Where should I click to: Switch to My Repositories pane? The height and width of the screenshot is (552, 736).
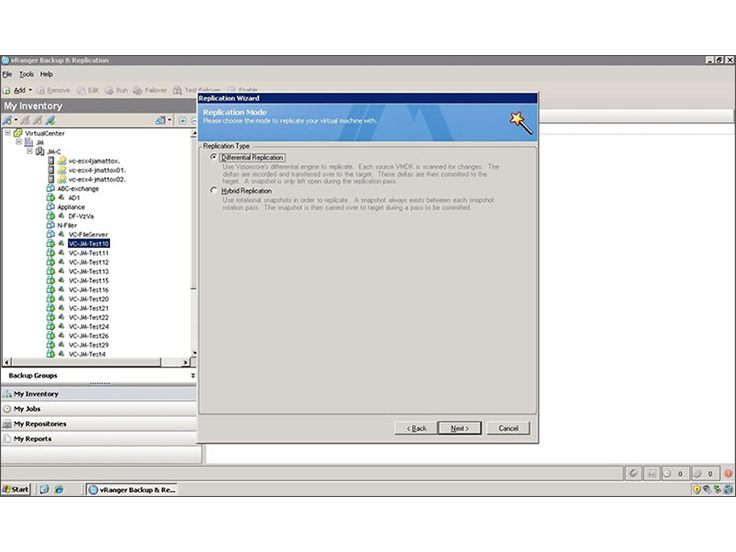point(99,424)
